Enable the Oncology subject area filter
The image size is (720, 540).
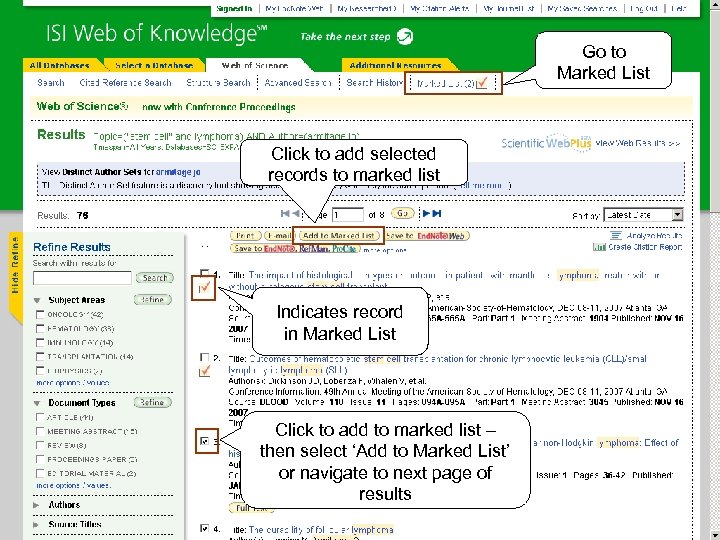pyautogui.click(x=40, y=315)
